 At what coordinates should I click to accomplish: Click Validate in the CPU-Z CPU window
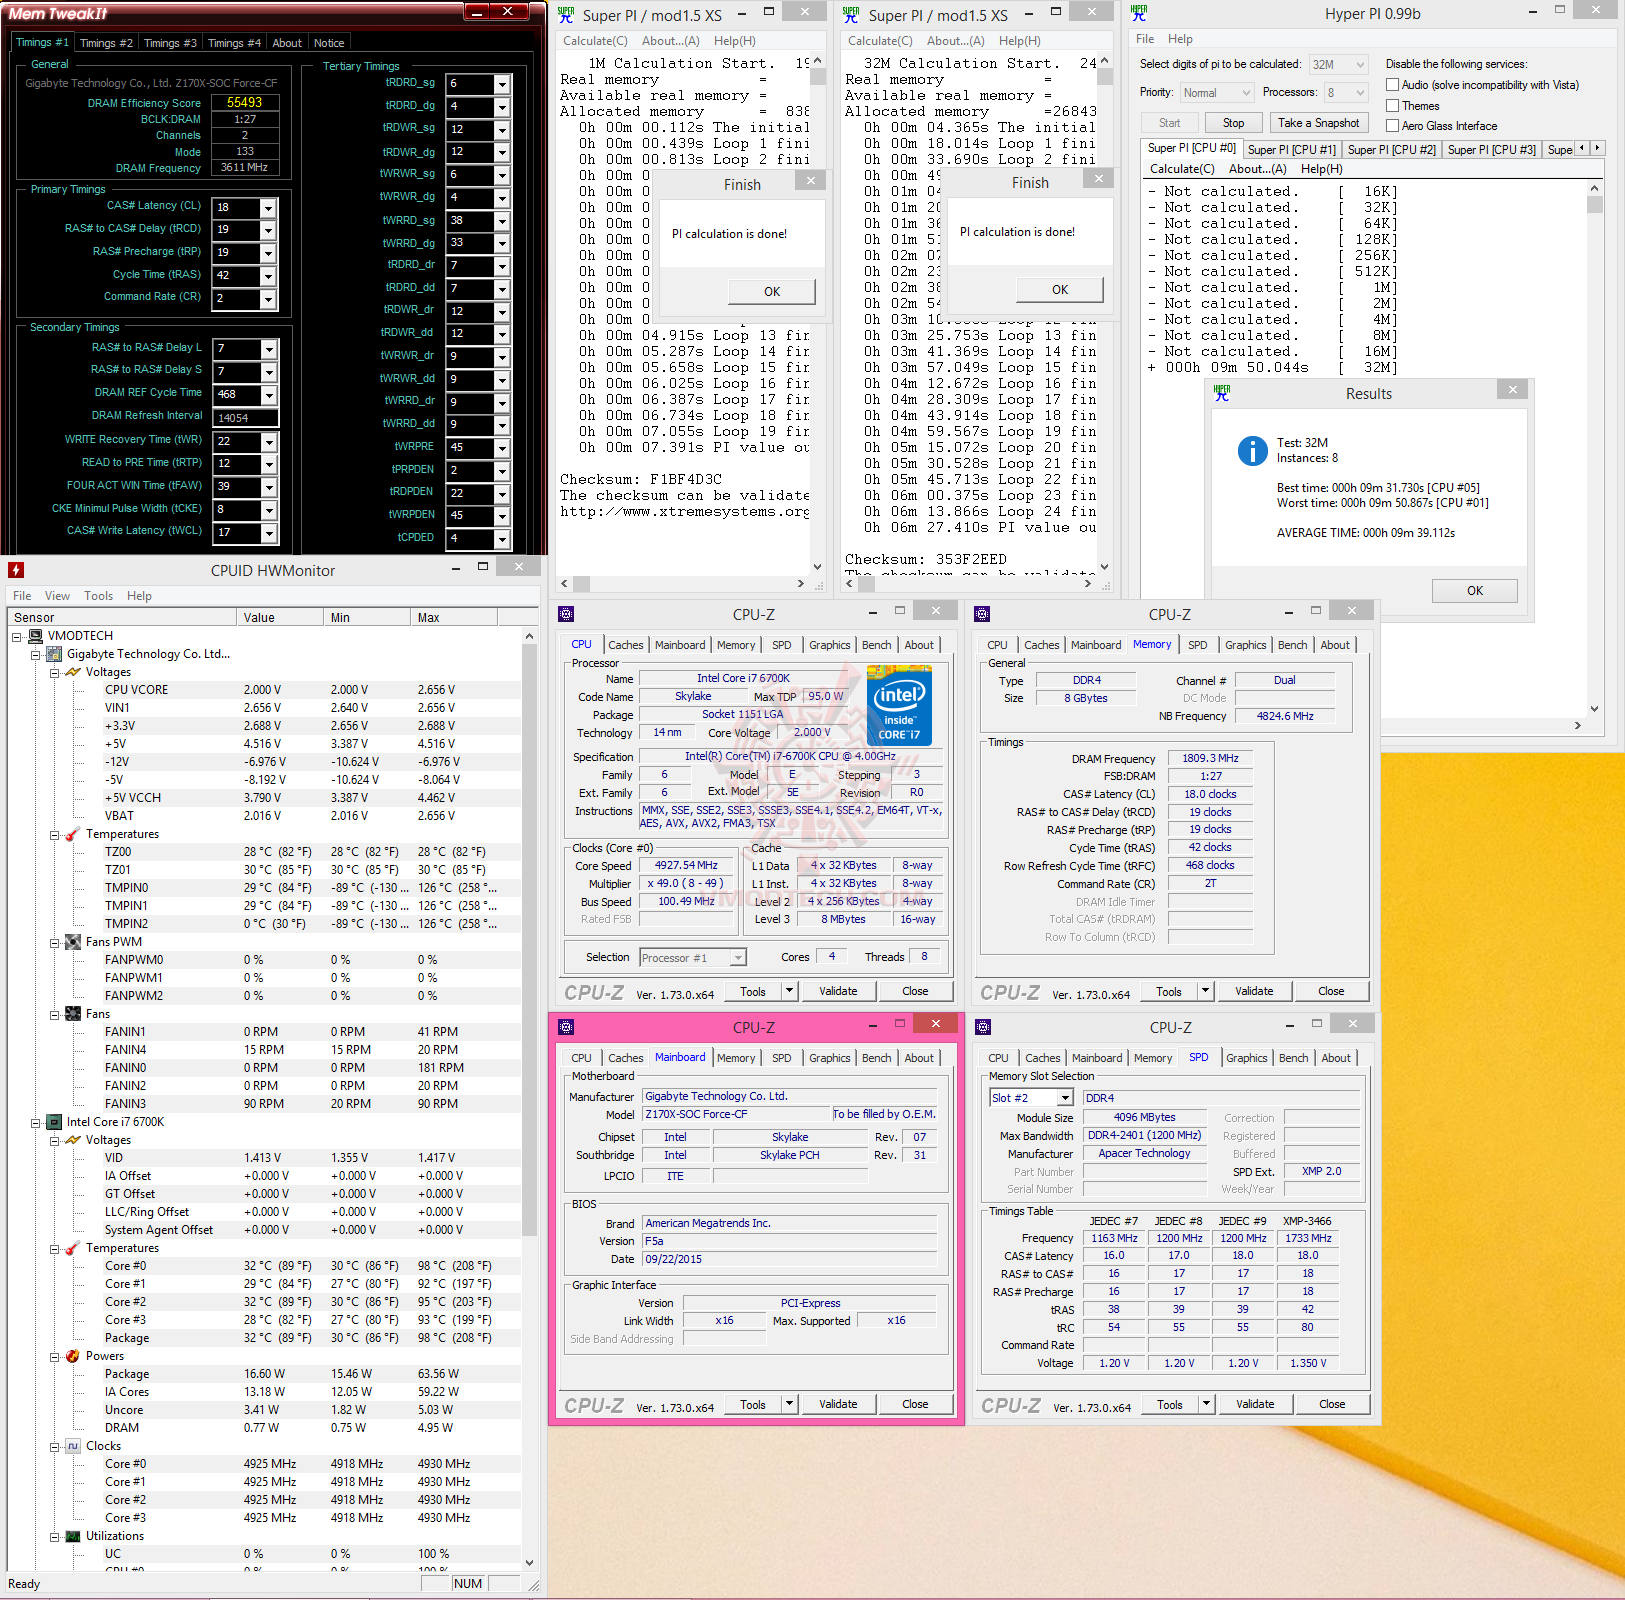pyautogui.click(x=838, y=991)
